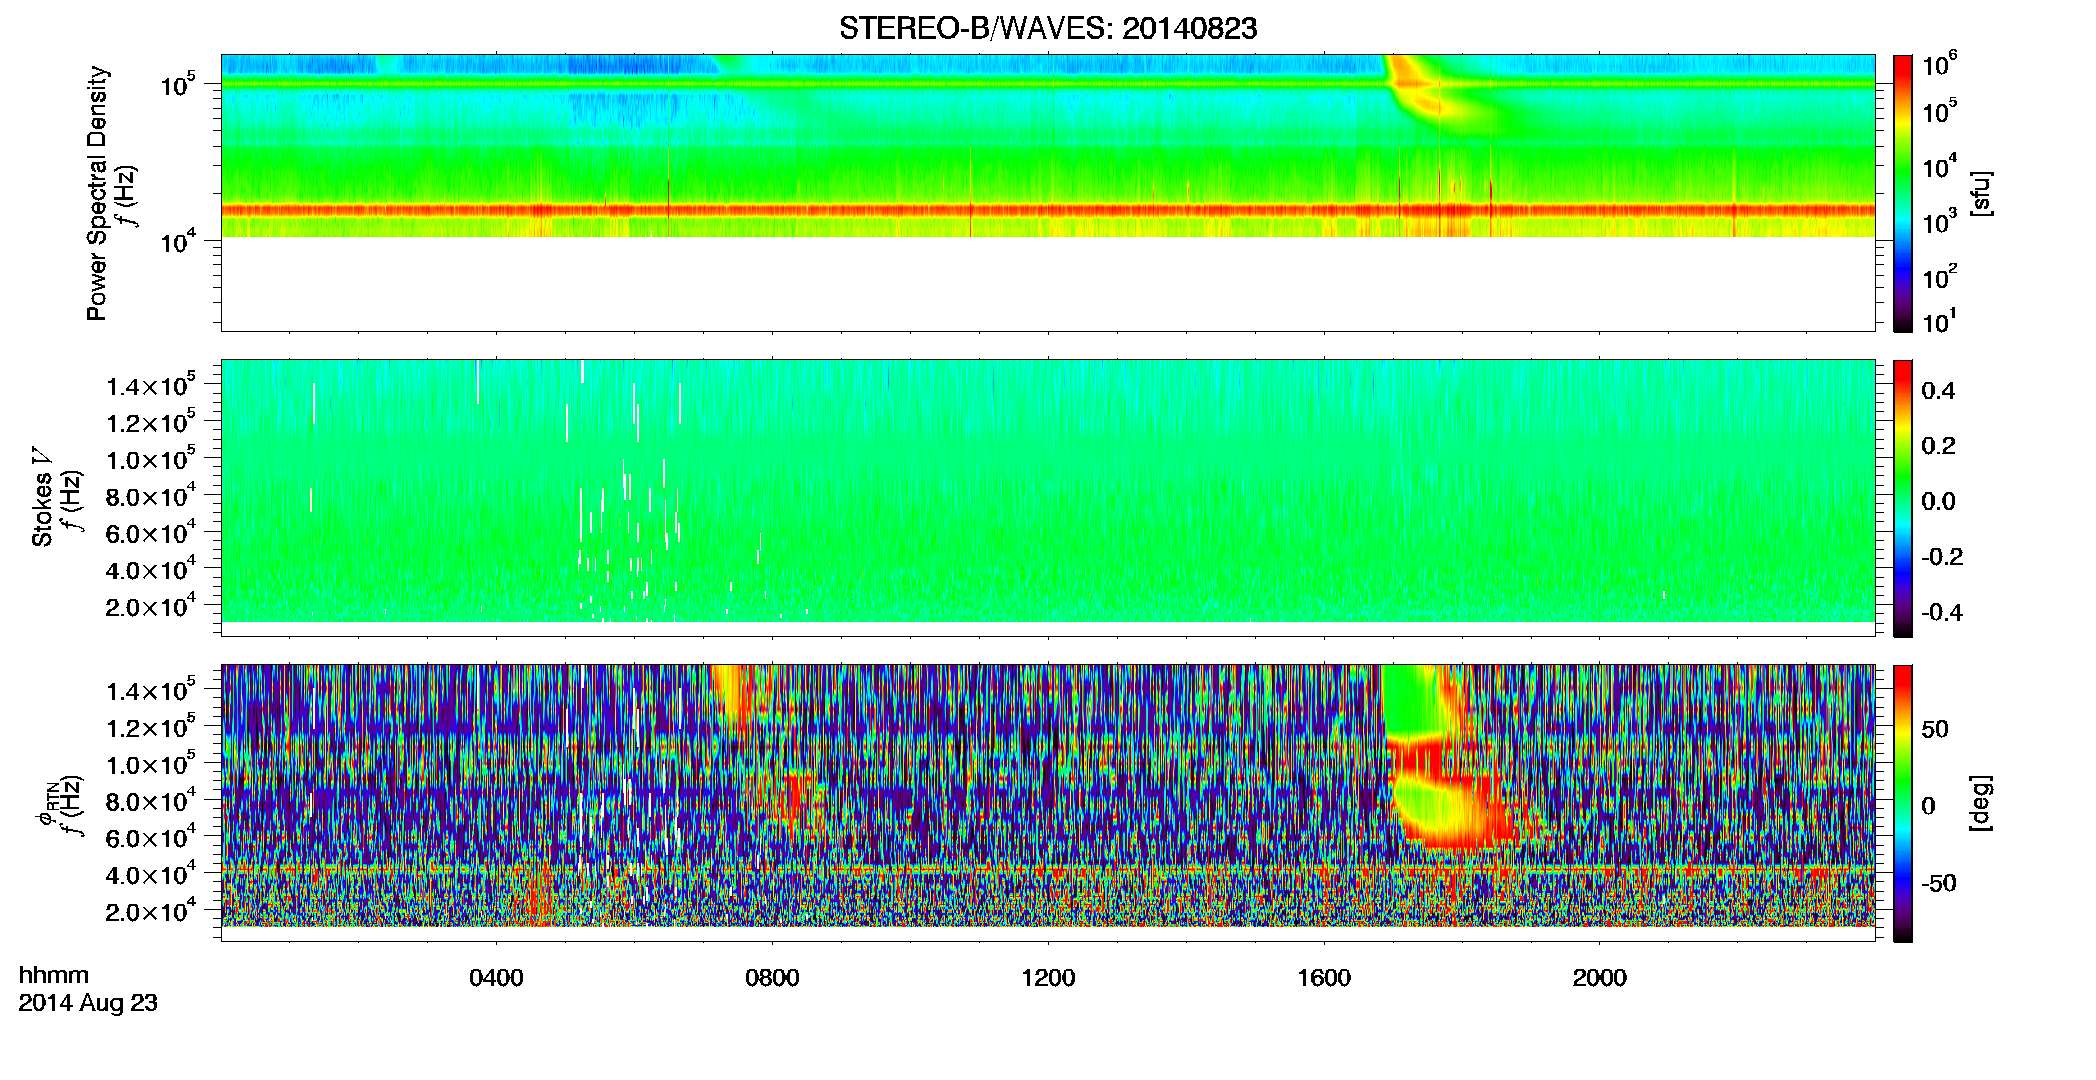Click the 0800 time tick label
Image resolution: width=2096 pixels, height=1080 pixels.
[772, 978]
